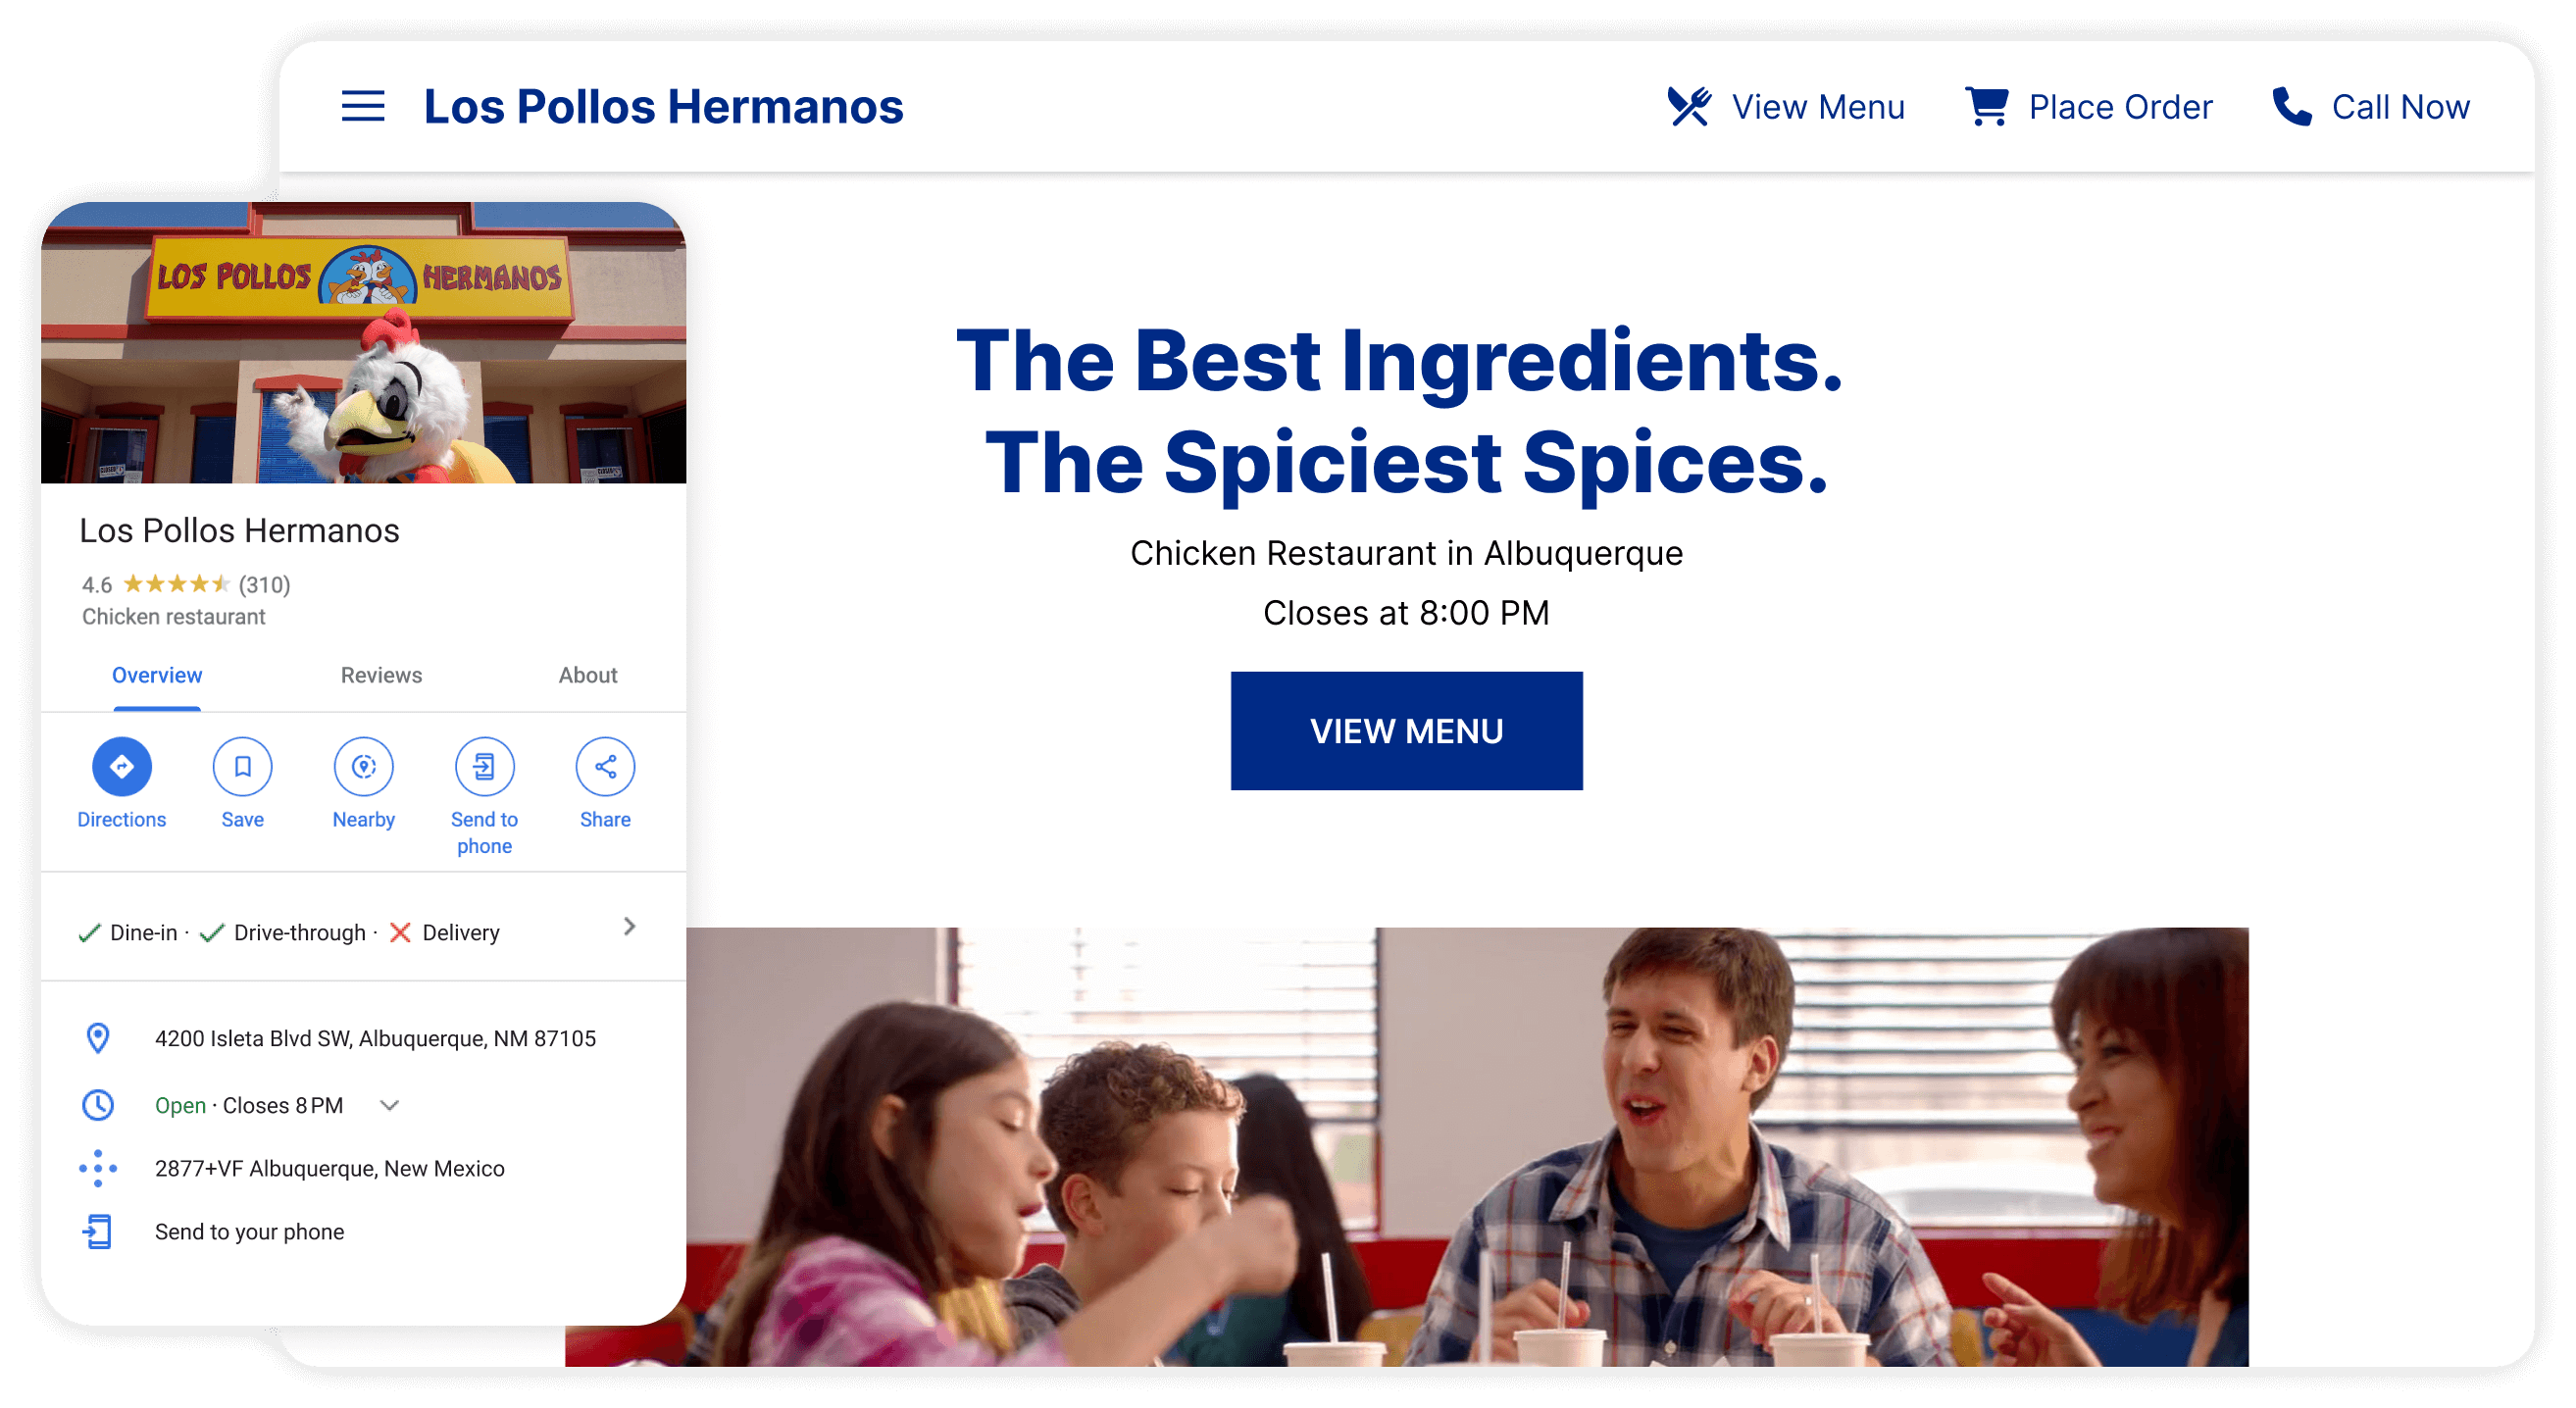Click the Los Pollos Hermanos site title
Screen dimensions: 2576x1408
coord(663,106)
